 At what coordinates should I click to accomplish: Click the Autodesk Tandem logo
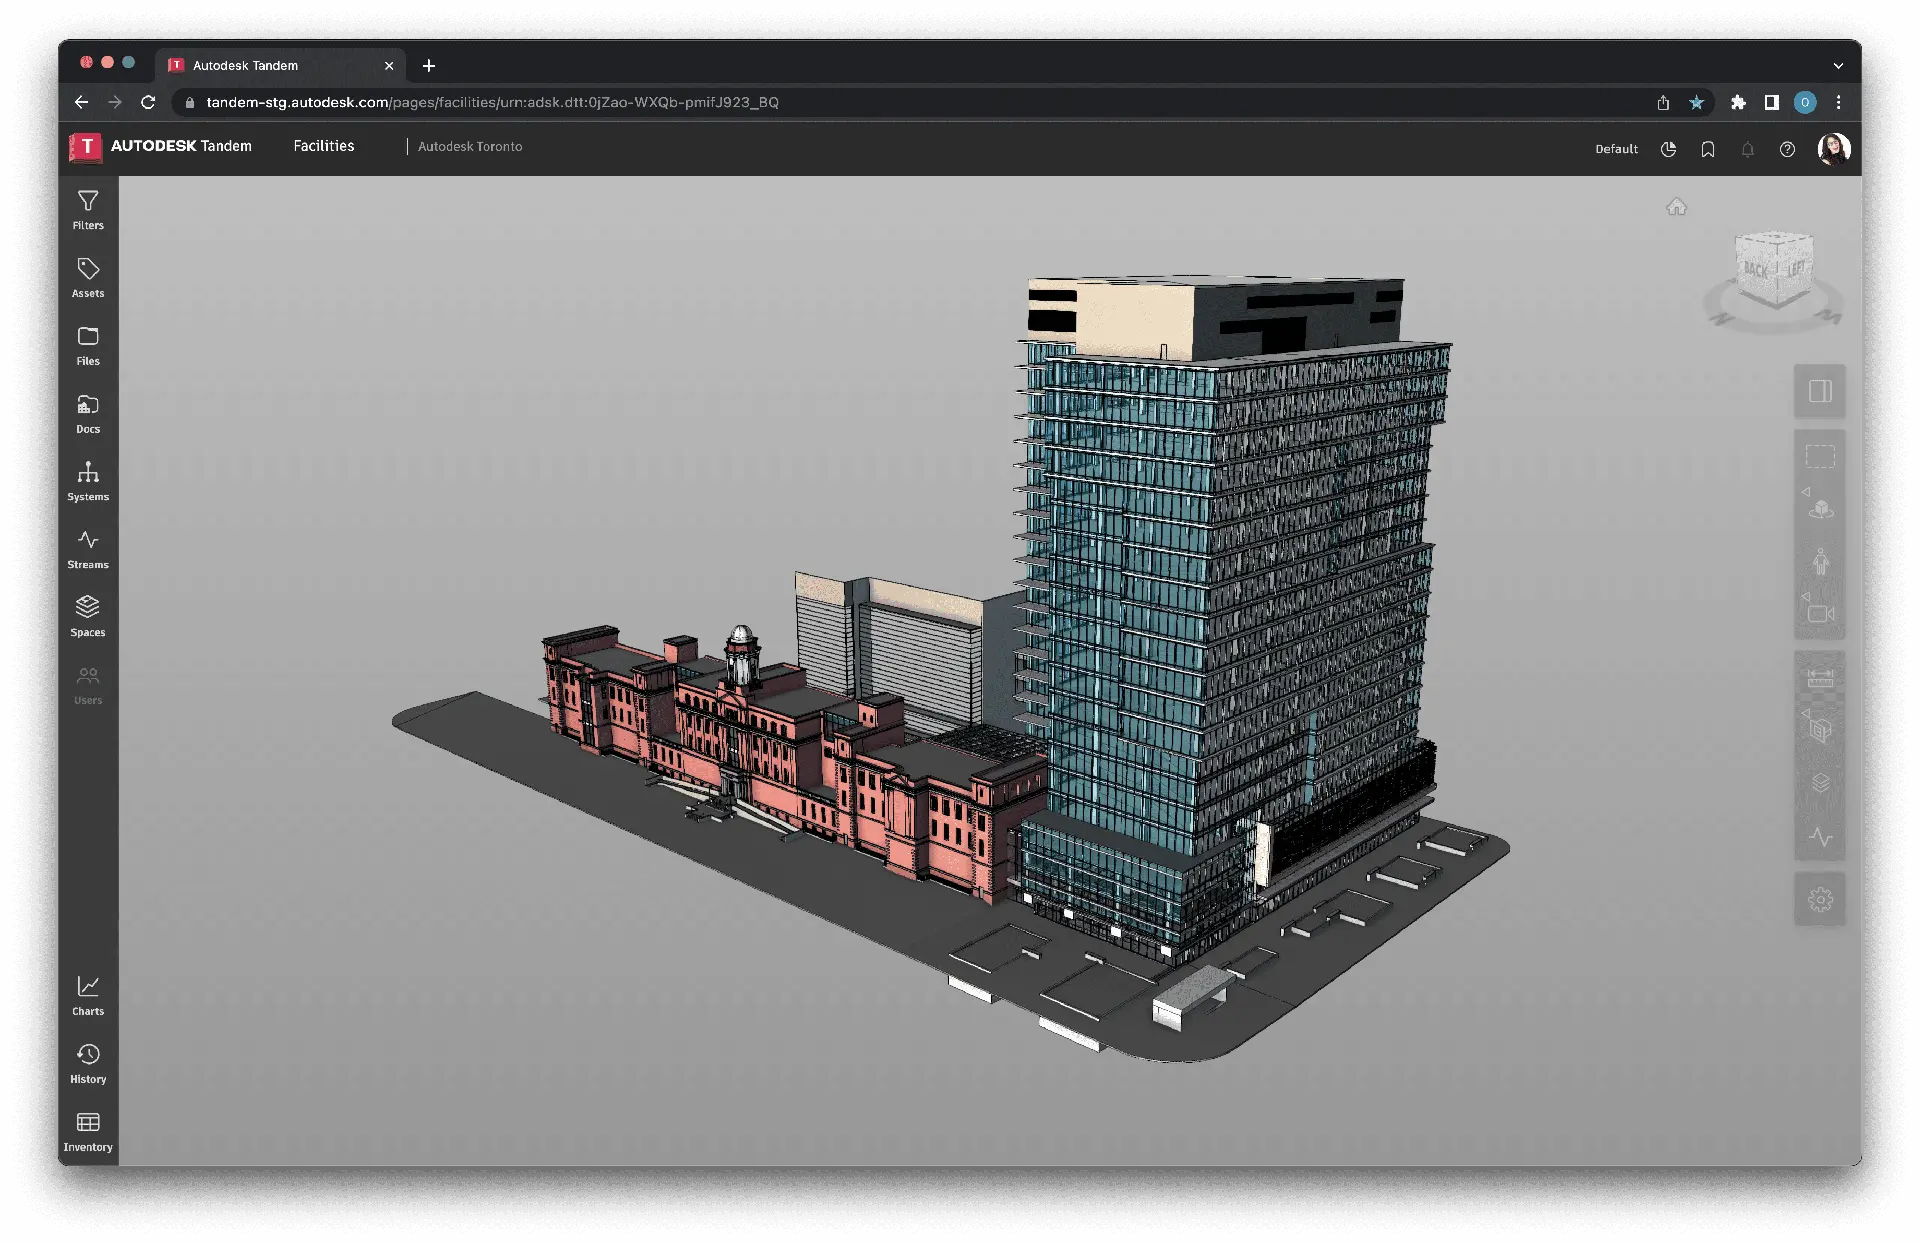pyautogui.click(x=161, y=146)
